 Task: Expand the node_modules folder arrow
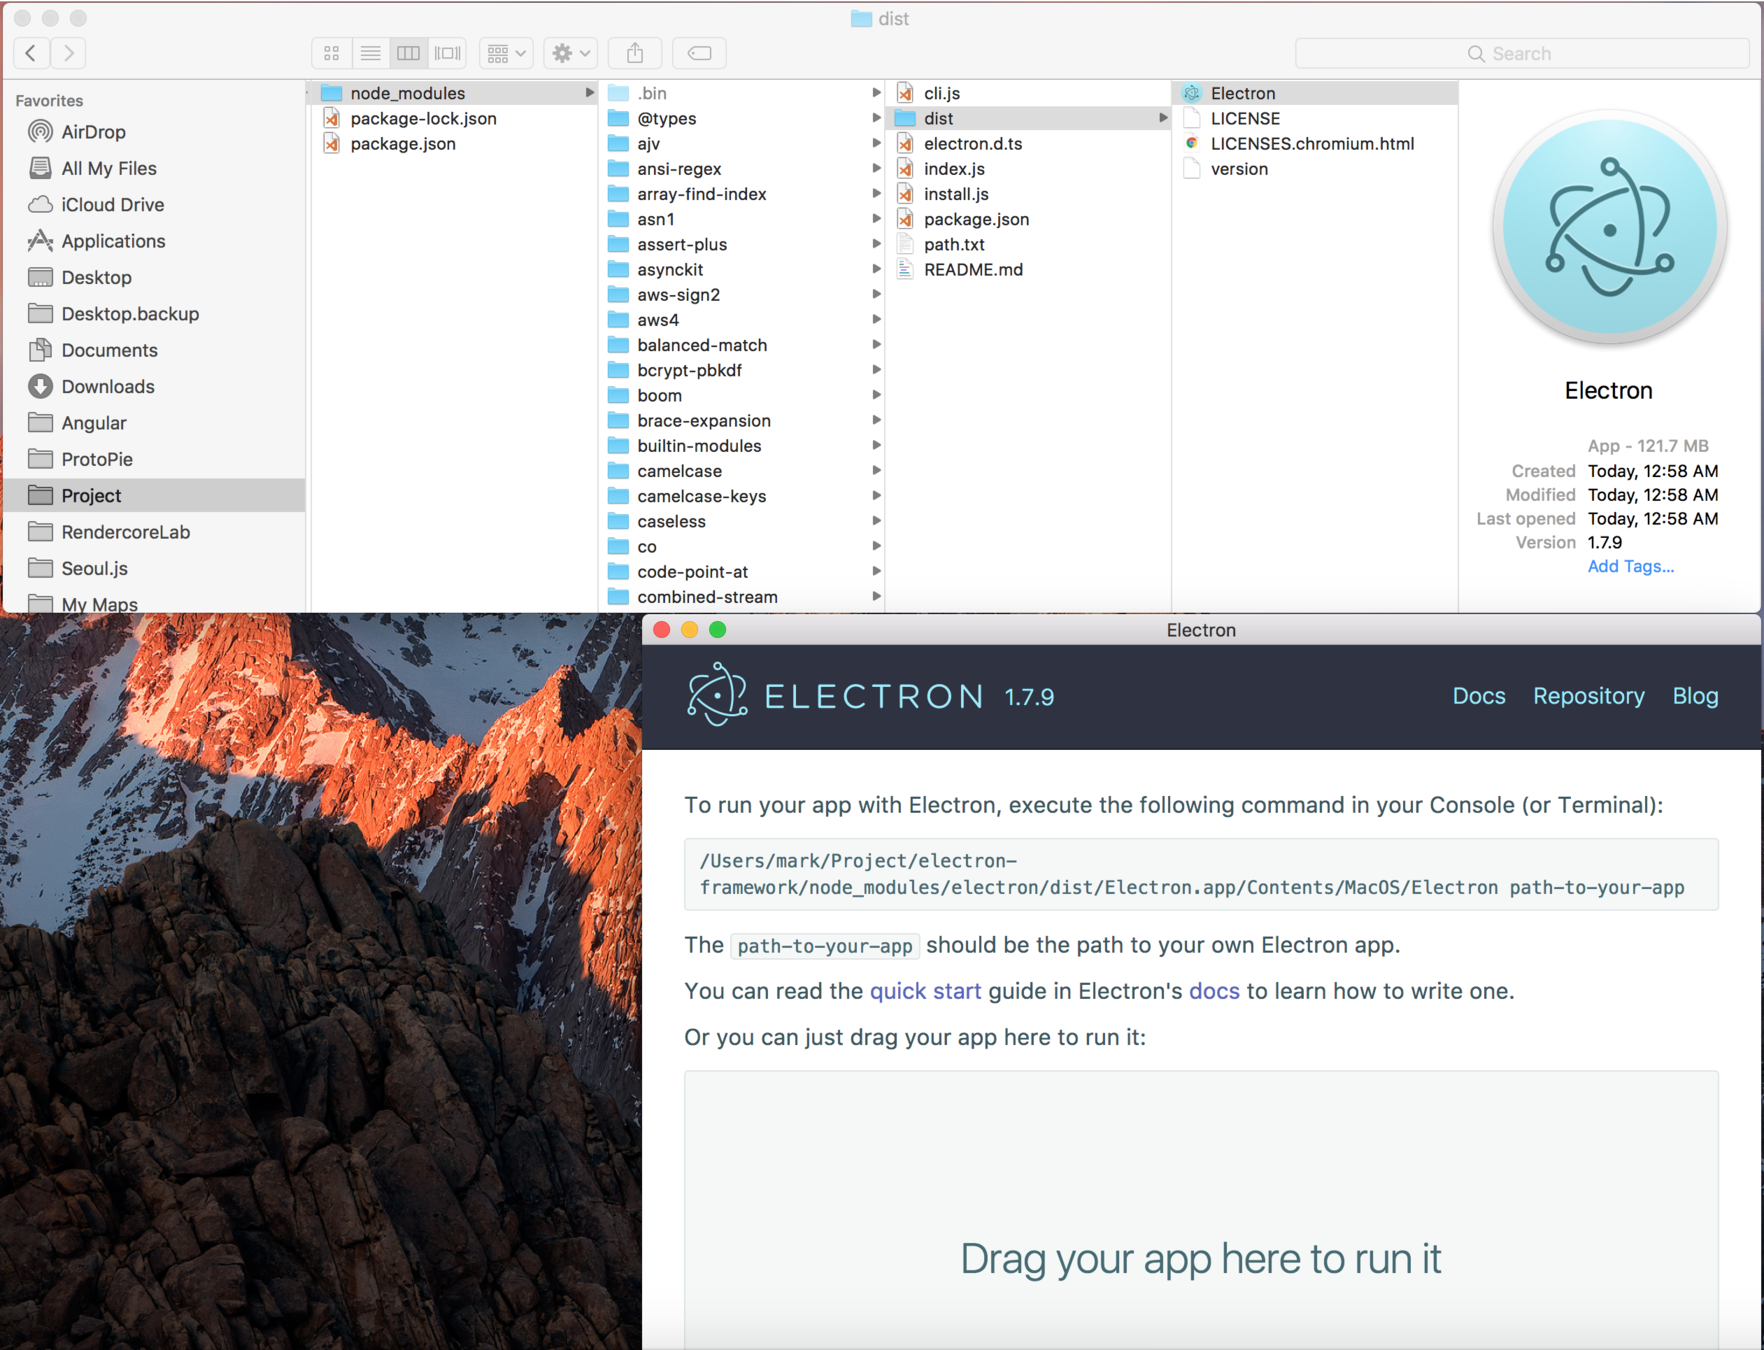coord(589,93)
